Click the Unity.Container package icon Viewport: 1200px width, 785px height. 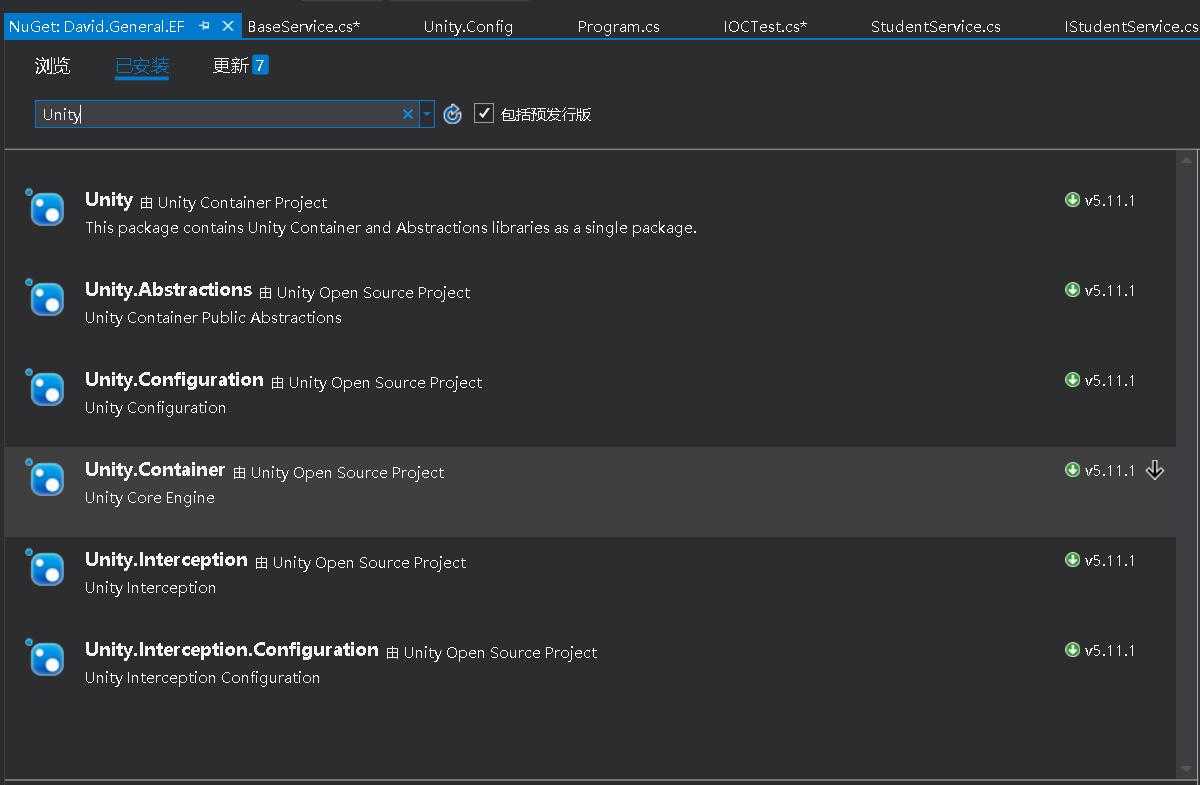(x=45, y=477)
